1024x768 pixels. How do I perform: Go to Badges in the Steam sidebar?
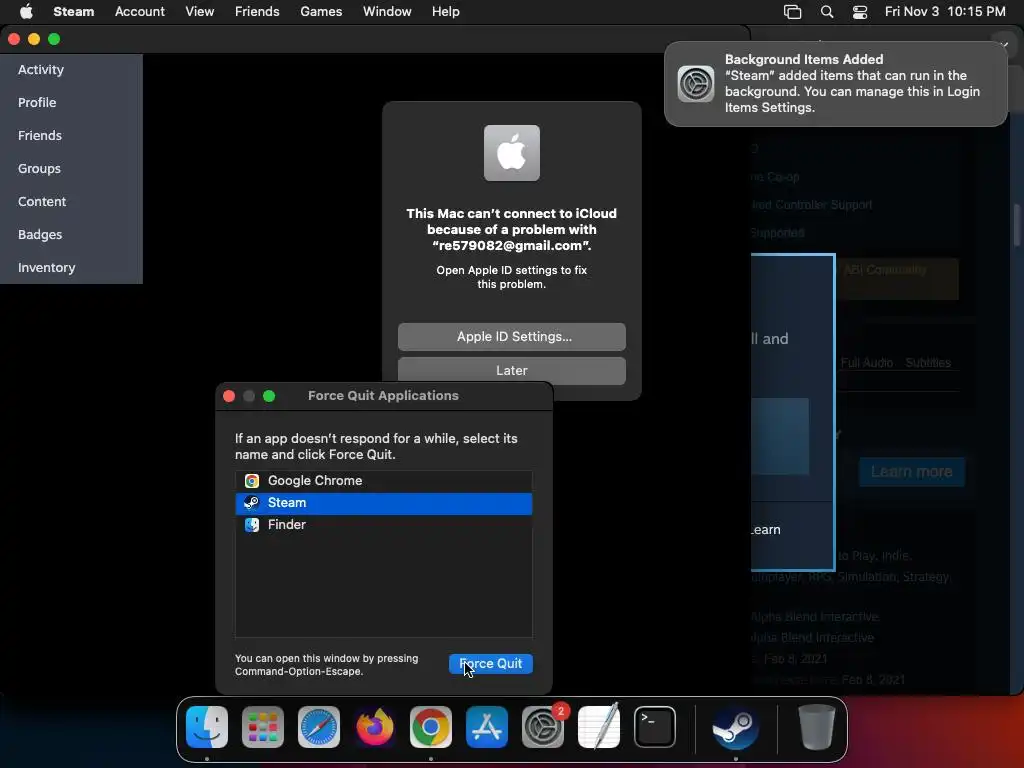coord(40,234)
